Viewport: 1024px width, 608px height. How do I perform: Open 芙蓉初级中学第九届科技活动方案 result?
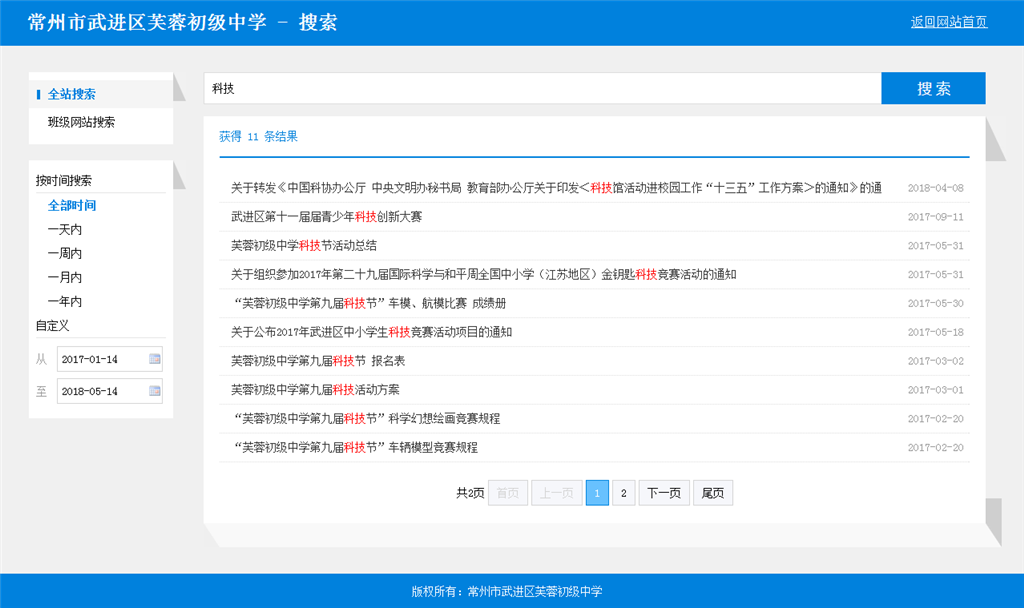pyautogui.click(x=314, y=390)
